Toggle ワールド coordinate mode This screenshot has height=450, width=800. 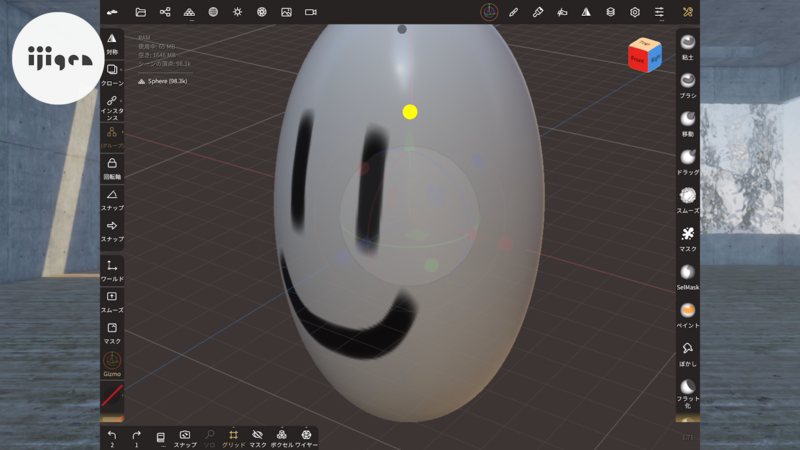[112, 271]
